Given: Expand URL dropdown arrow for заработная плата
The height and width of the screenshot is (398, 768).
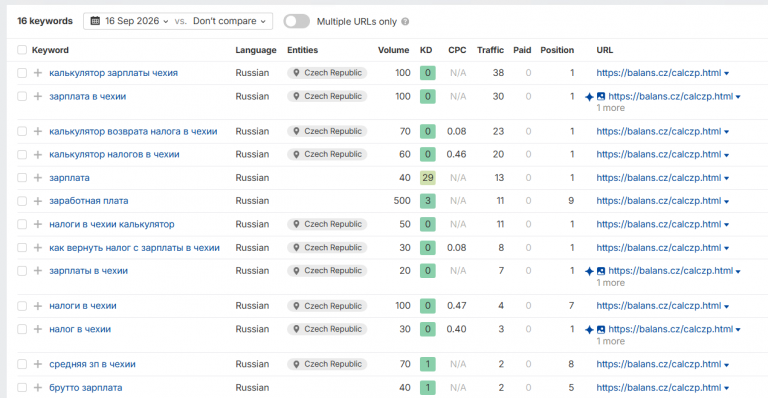Looking at the screenshot, I should (x=726, y=202).
